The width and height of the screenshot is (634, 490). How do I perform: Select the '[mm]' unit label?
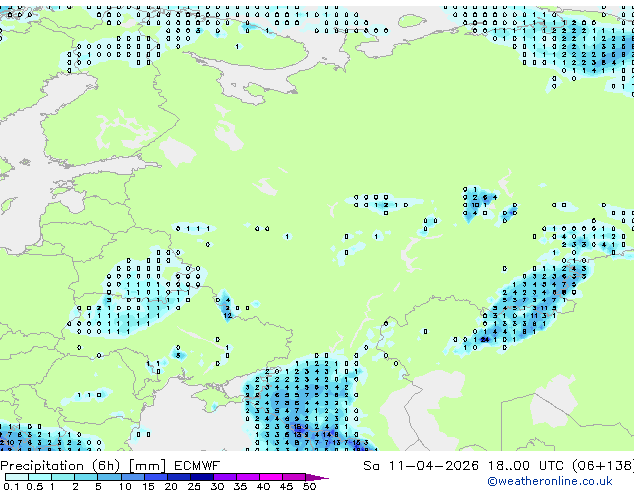tap(147, 466)
